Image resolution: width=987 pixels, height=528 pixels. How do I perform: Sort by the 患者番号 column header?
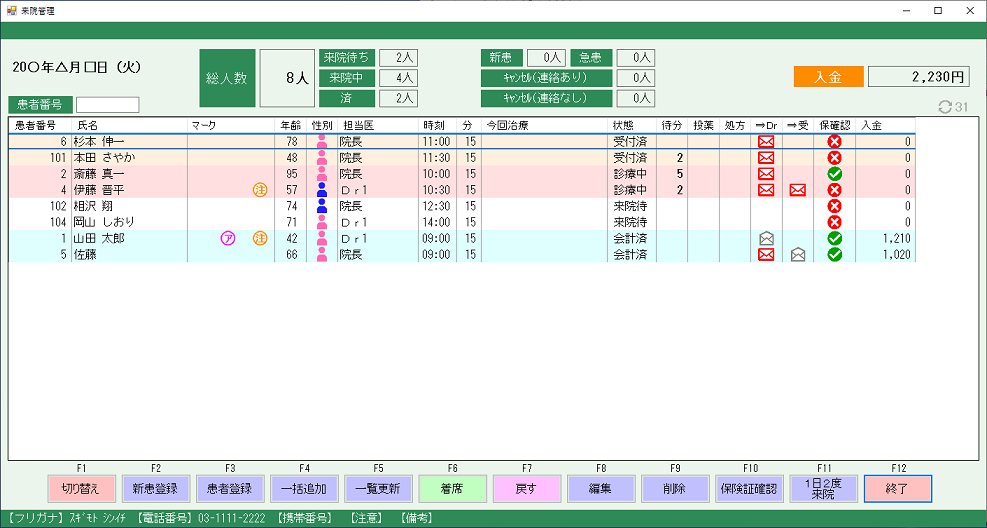pos(36,126)
